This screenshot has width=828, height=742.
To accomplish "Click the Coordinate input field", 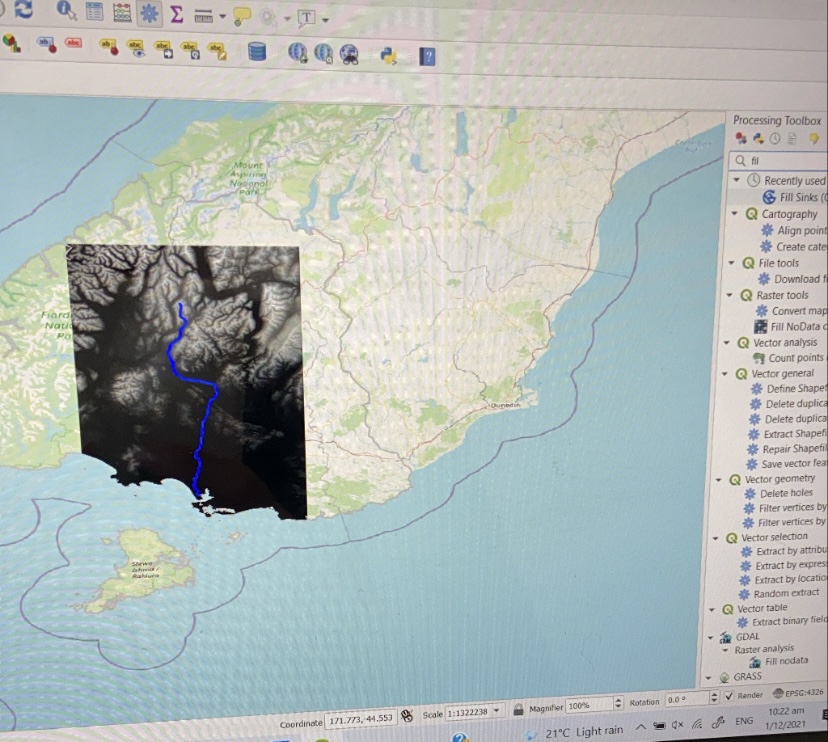I will point(361,718).
